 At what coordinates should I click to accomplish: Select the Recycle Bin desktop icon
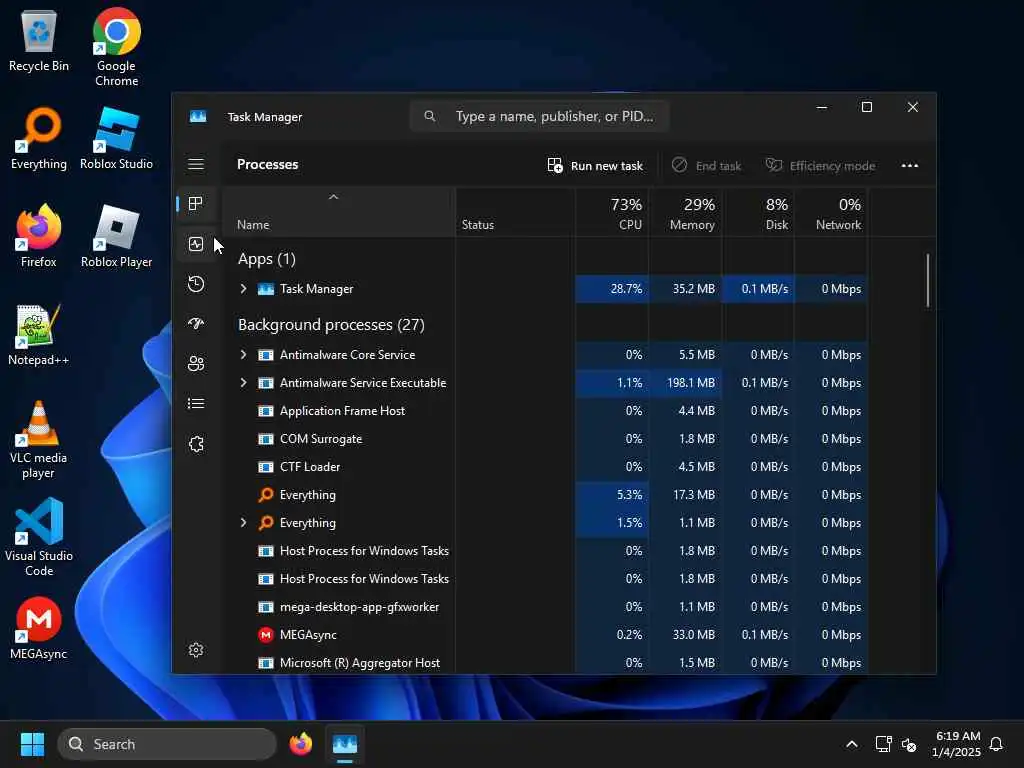coord(39,40)
